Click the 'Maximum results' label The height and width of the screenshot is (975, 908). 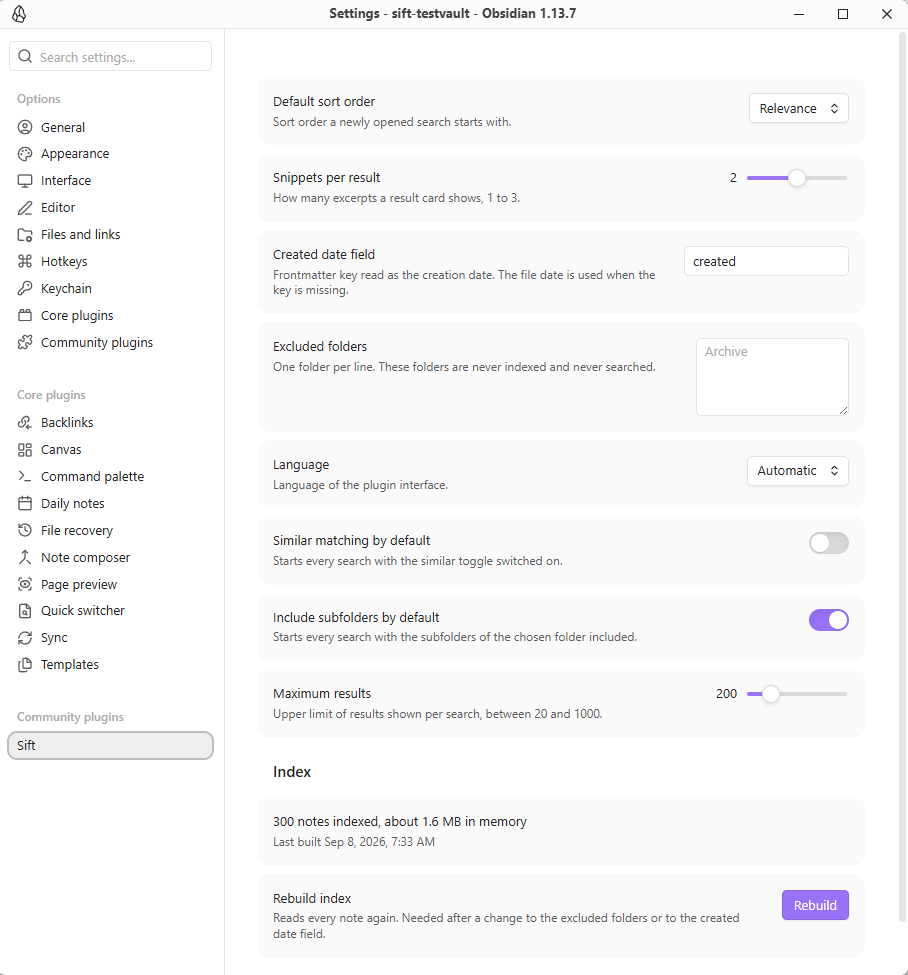click(x=322, y=693)
